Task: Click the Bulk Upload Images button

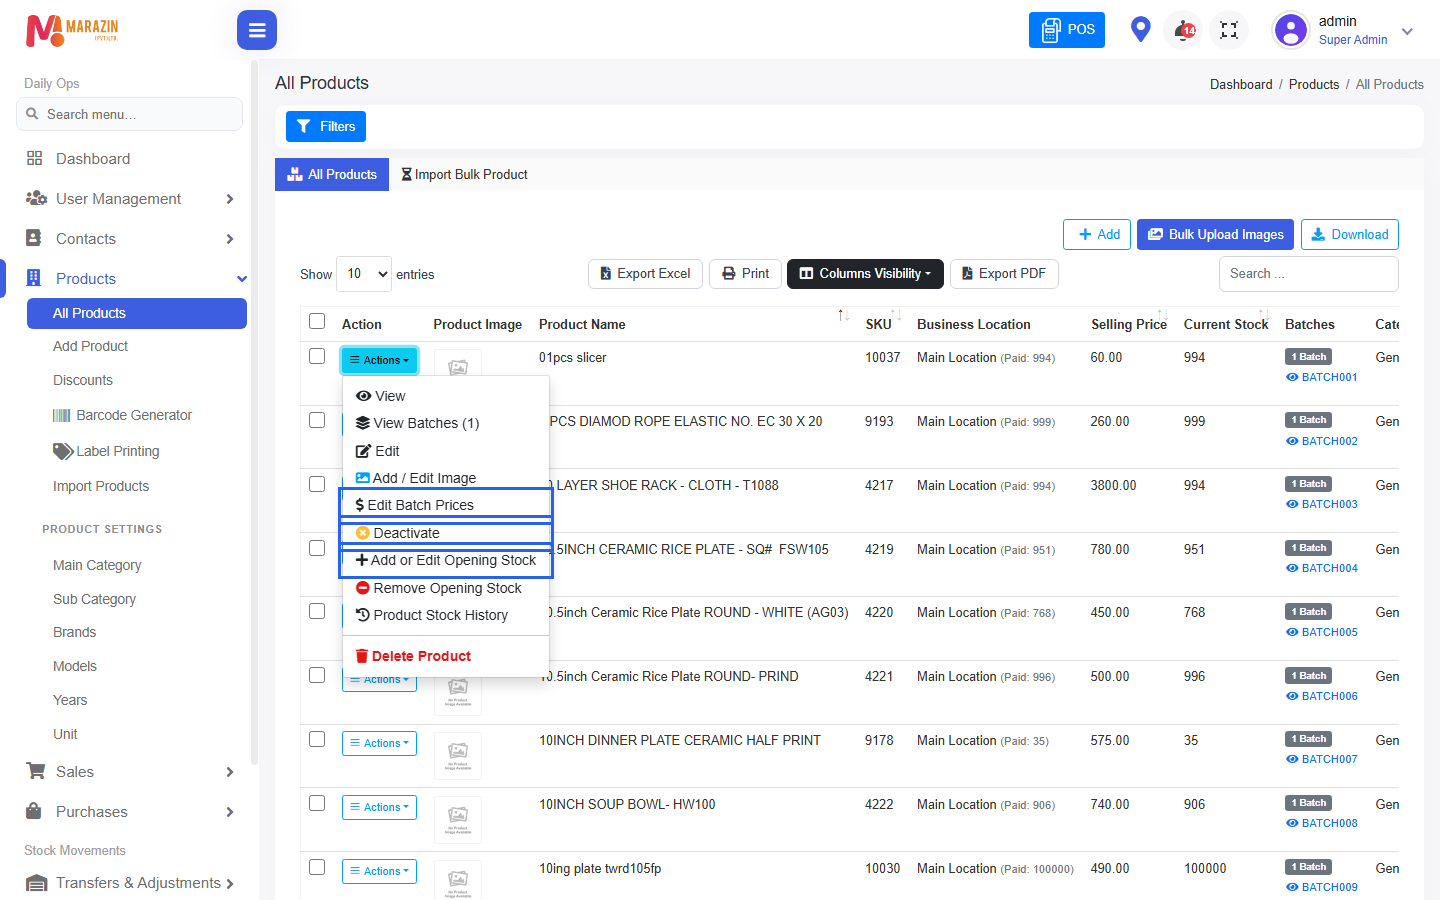Action: click(x=1215, y=234)
